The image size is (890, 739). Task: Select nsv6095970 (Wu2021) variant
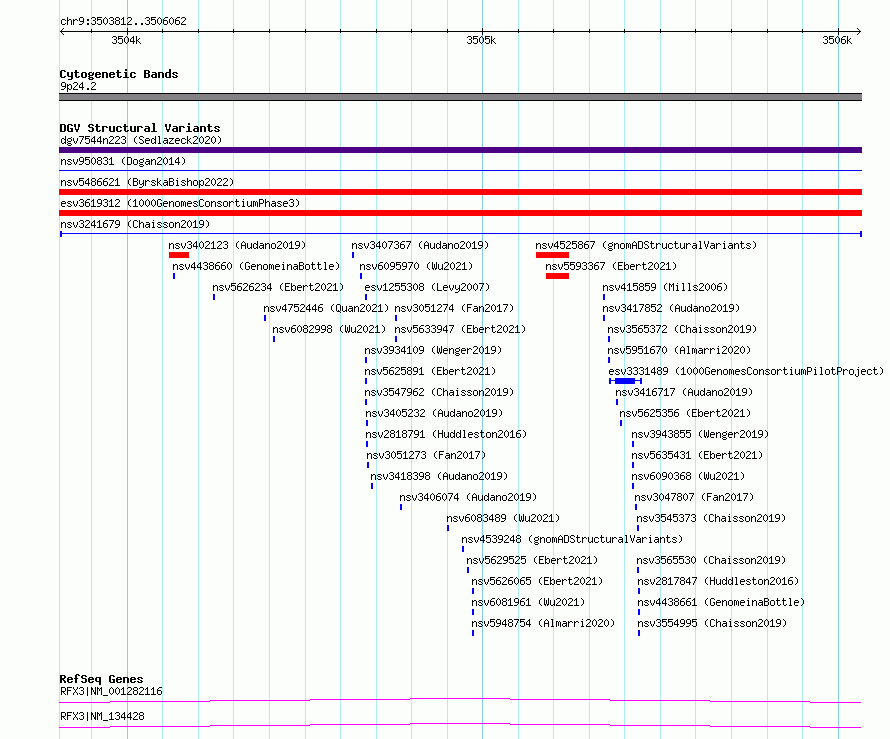coord(416,266)
